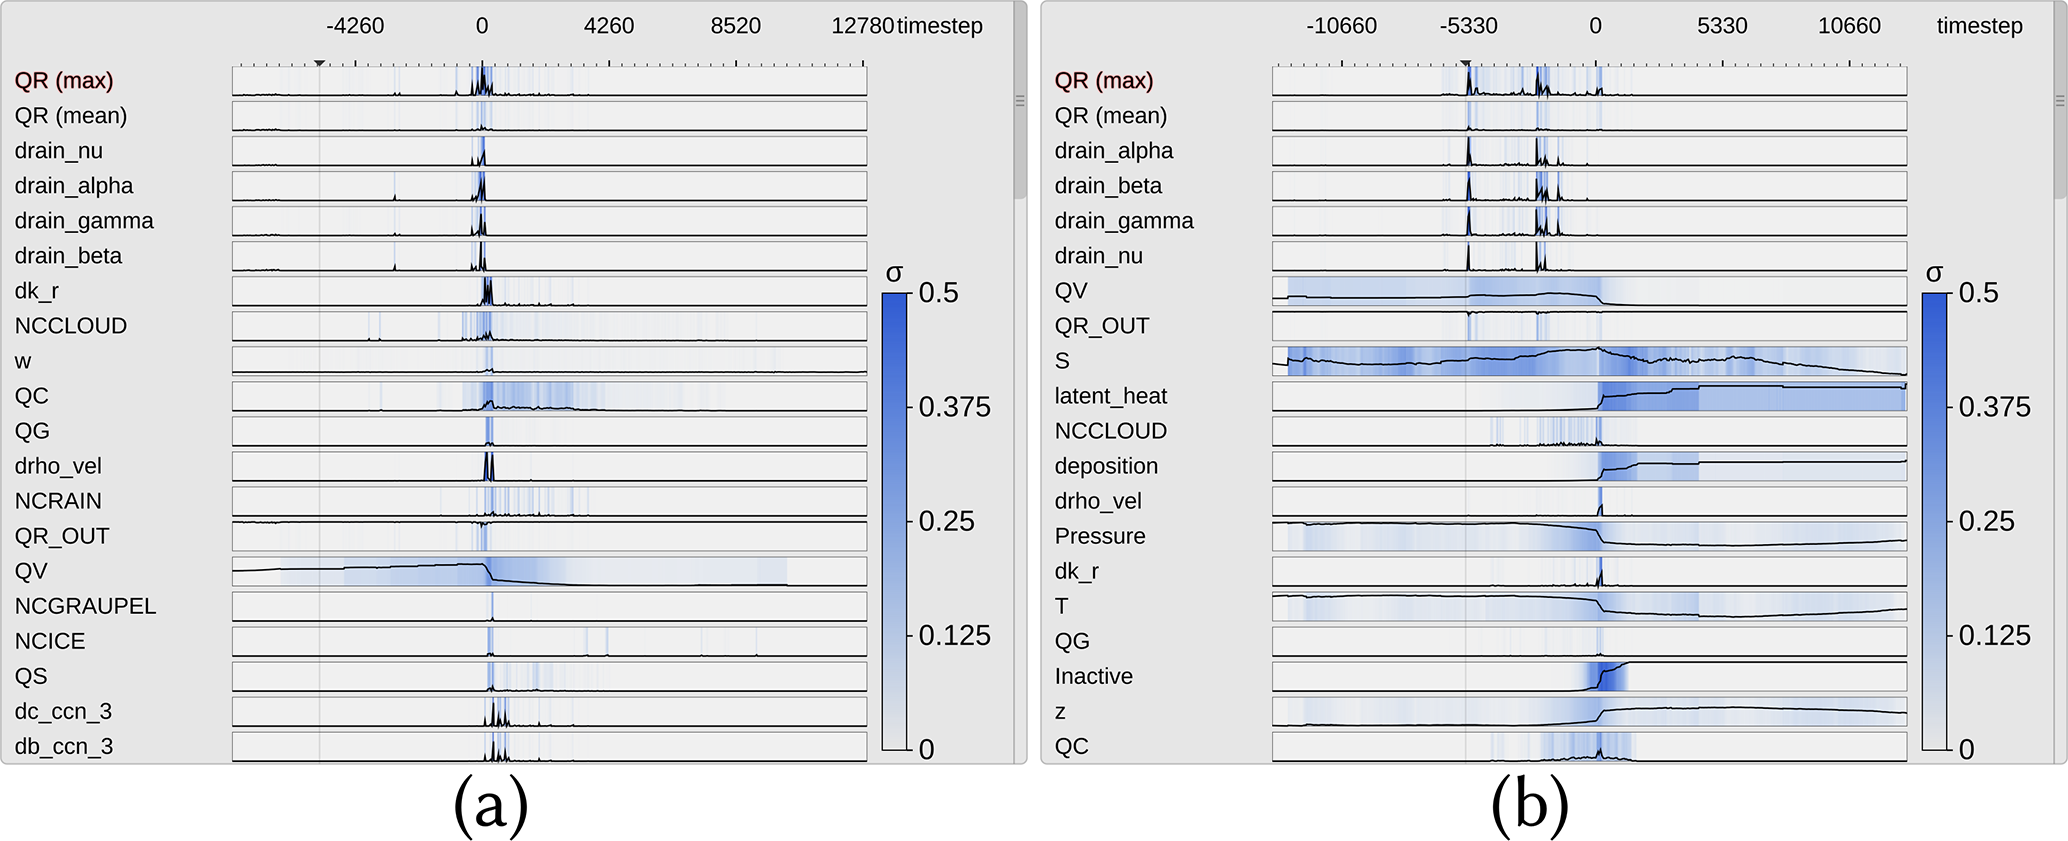Select the dc_ccn_3 row label
This screenshot has width=2068, height=841.
point(63,711)
